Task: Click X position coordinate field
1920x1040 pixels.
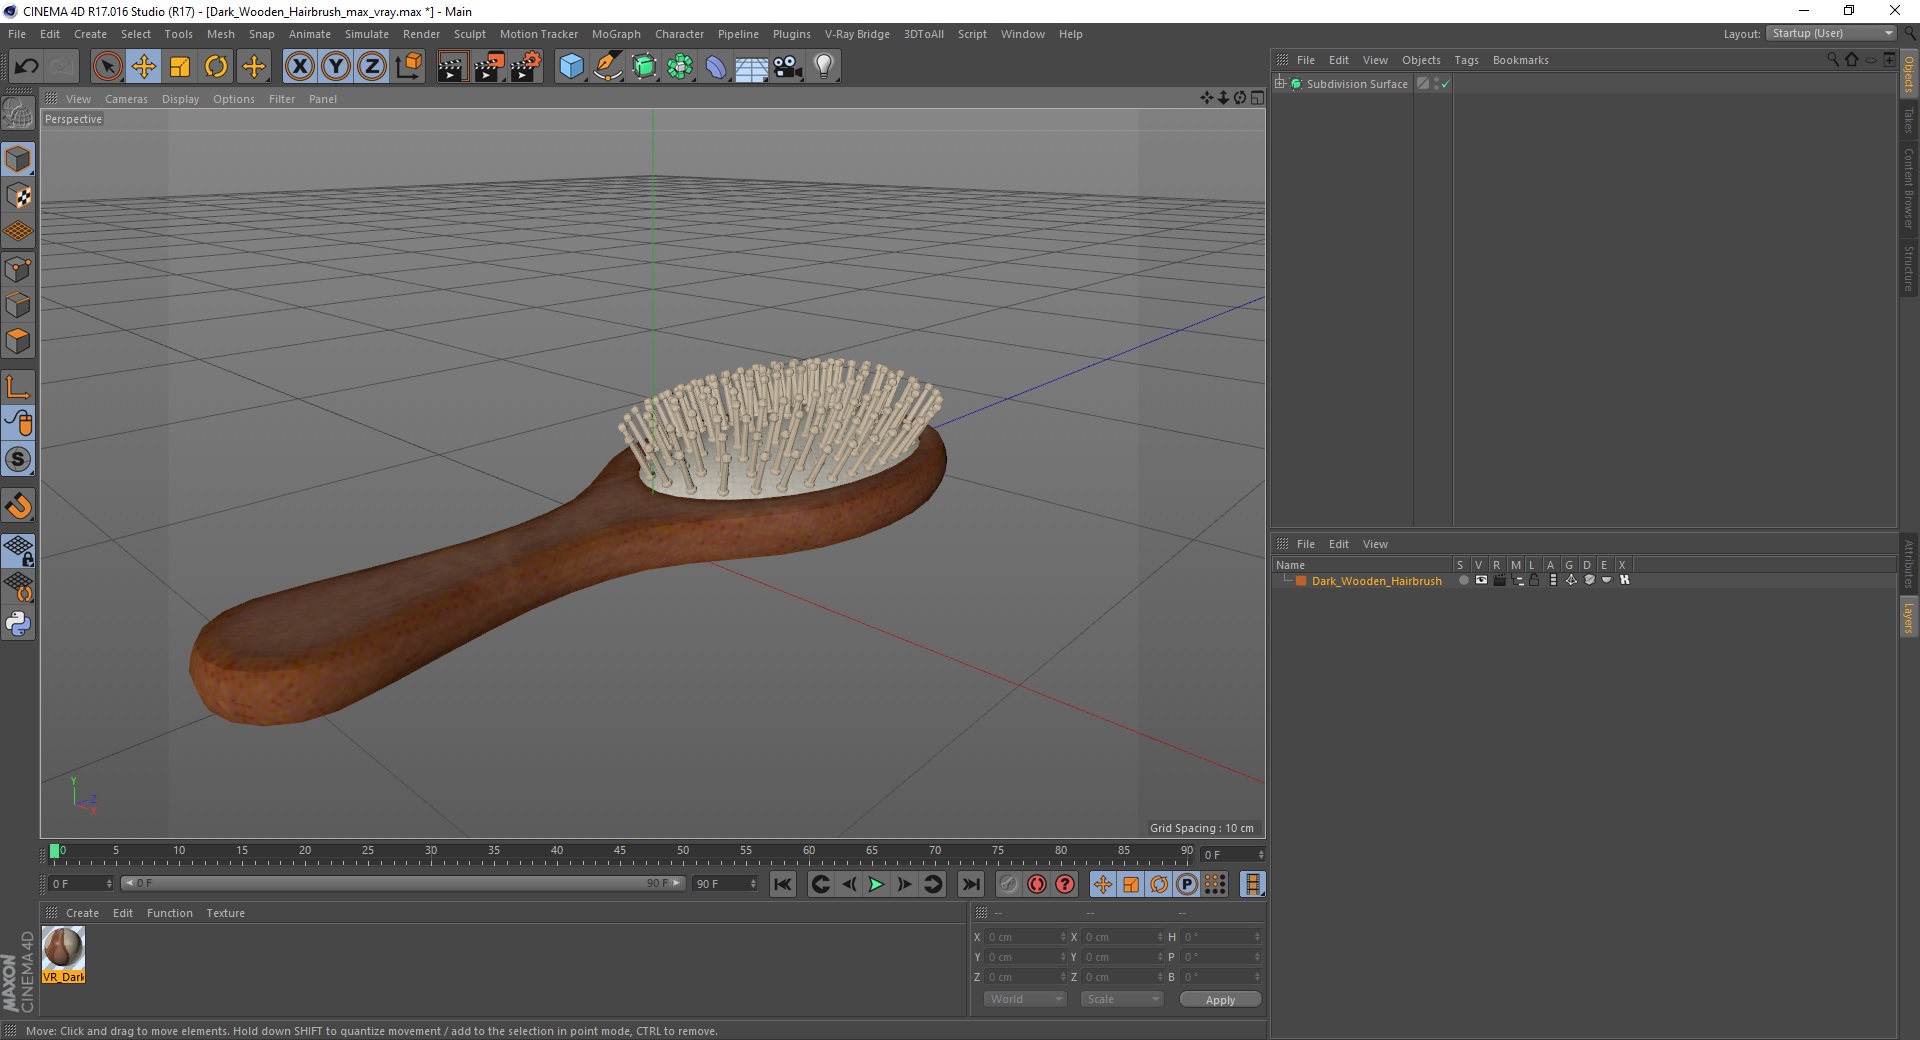Action: [x=1025, y=937]
